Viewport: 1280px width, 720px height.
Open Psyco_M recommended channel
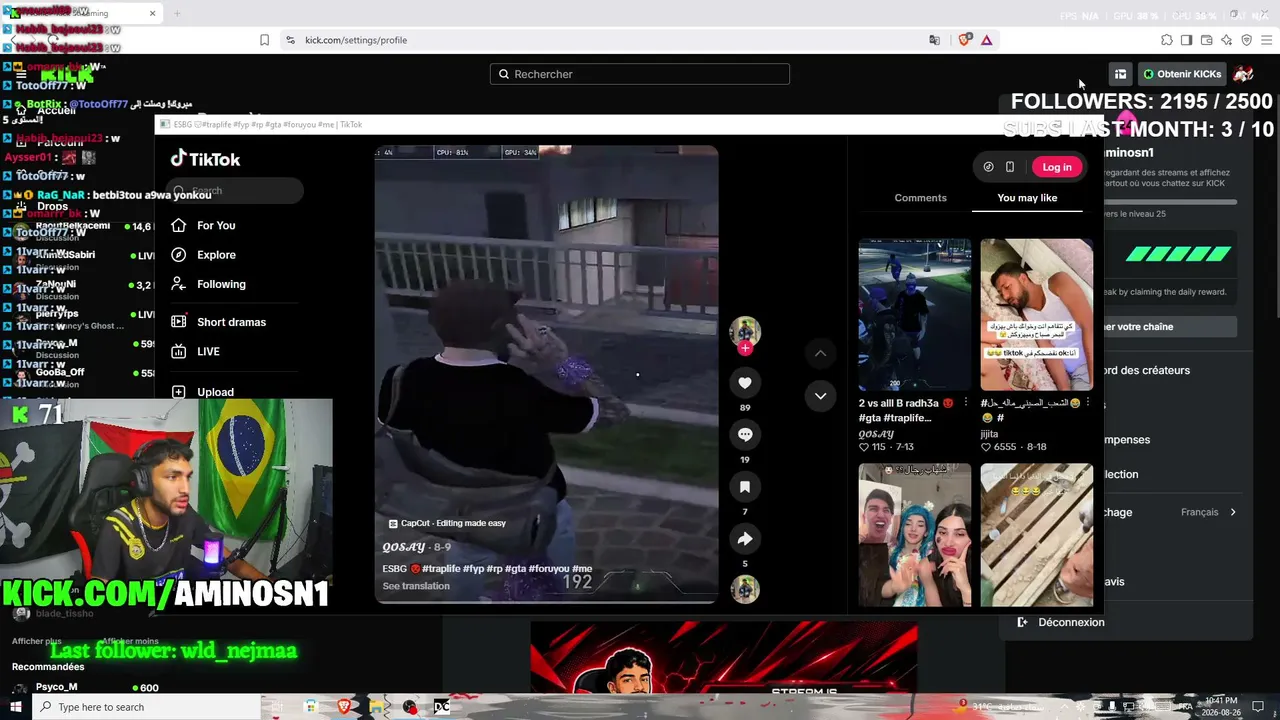56,687
